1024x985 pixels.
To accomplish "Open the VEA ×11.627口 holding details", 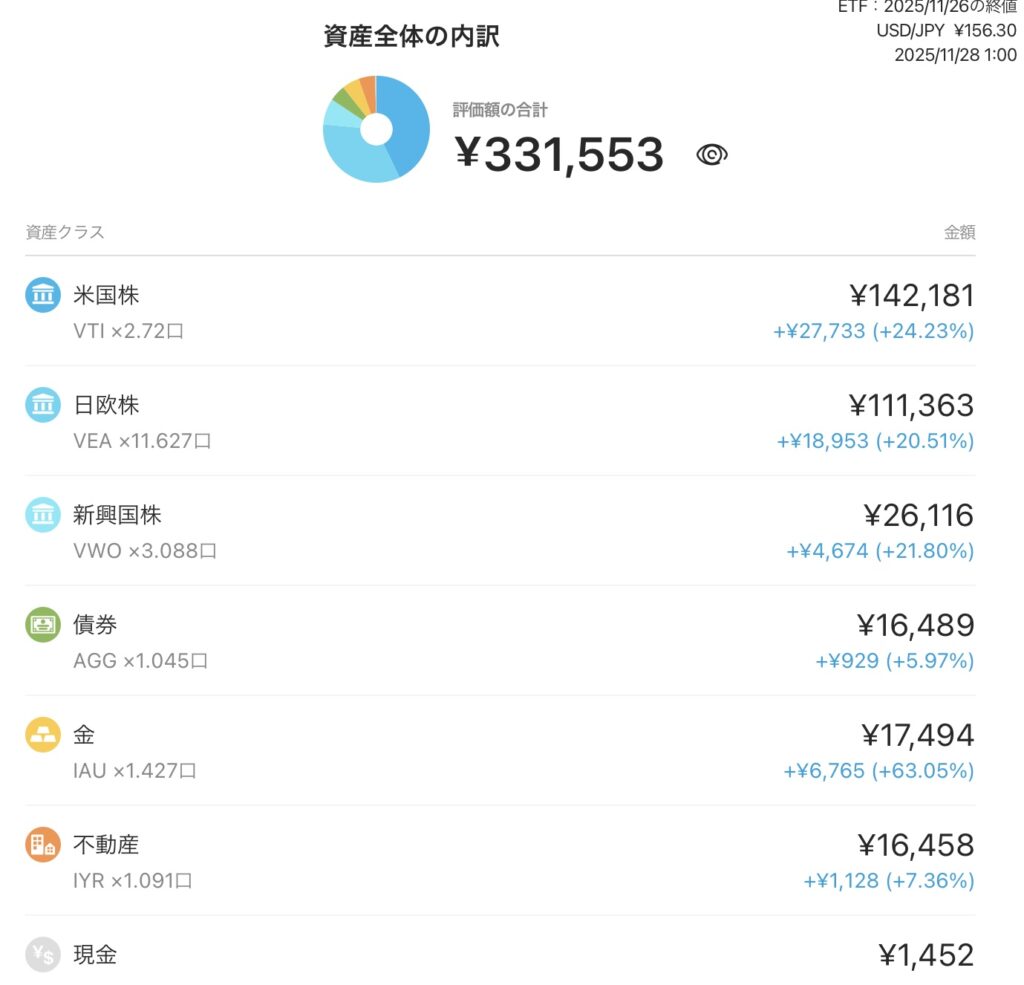I will tap(142, 441).
